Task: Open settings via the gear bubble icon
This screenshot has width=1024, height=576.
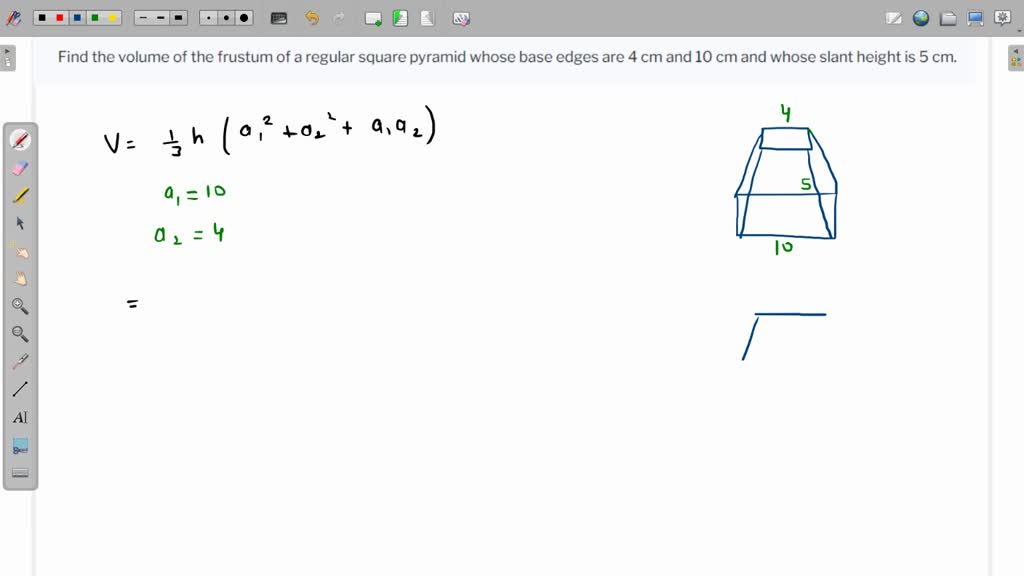Action: coord(1001,17)
